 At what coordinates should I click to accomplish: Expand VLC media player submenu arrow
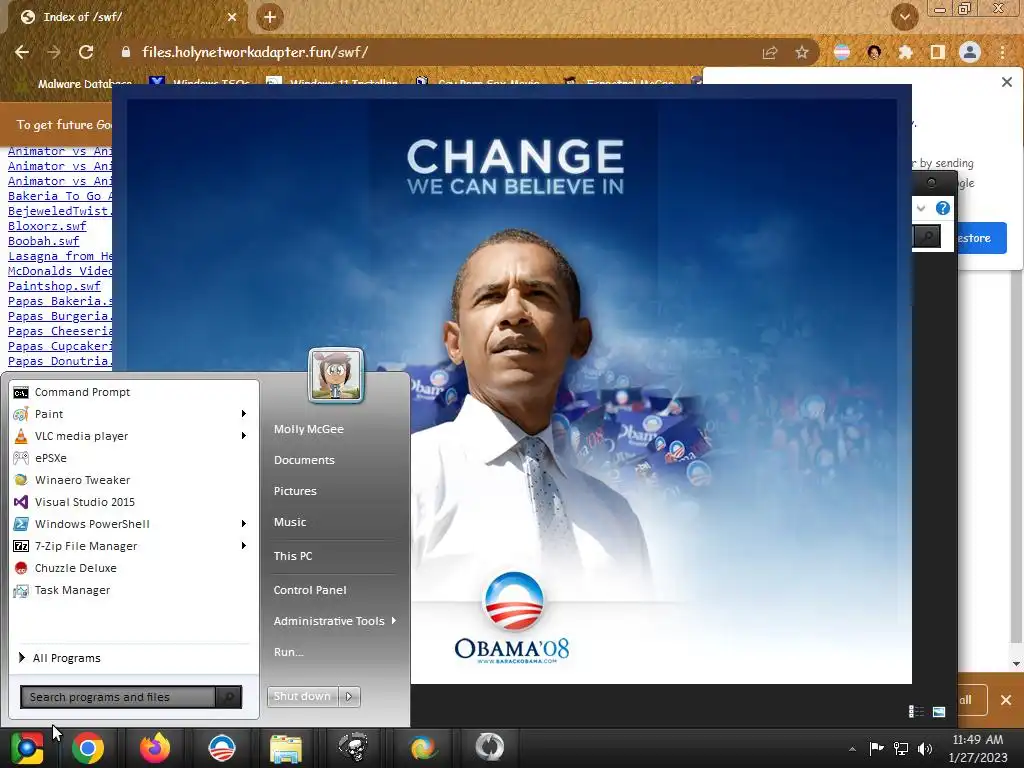(x=244, y=436)
